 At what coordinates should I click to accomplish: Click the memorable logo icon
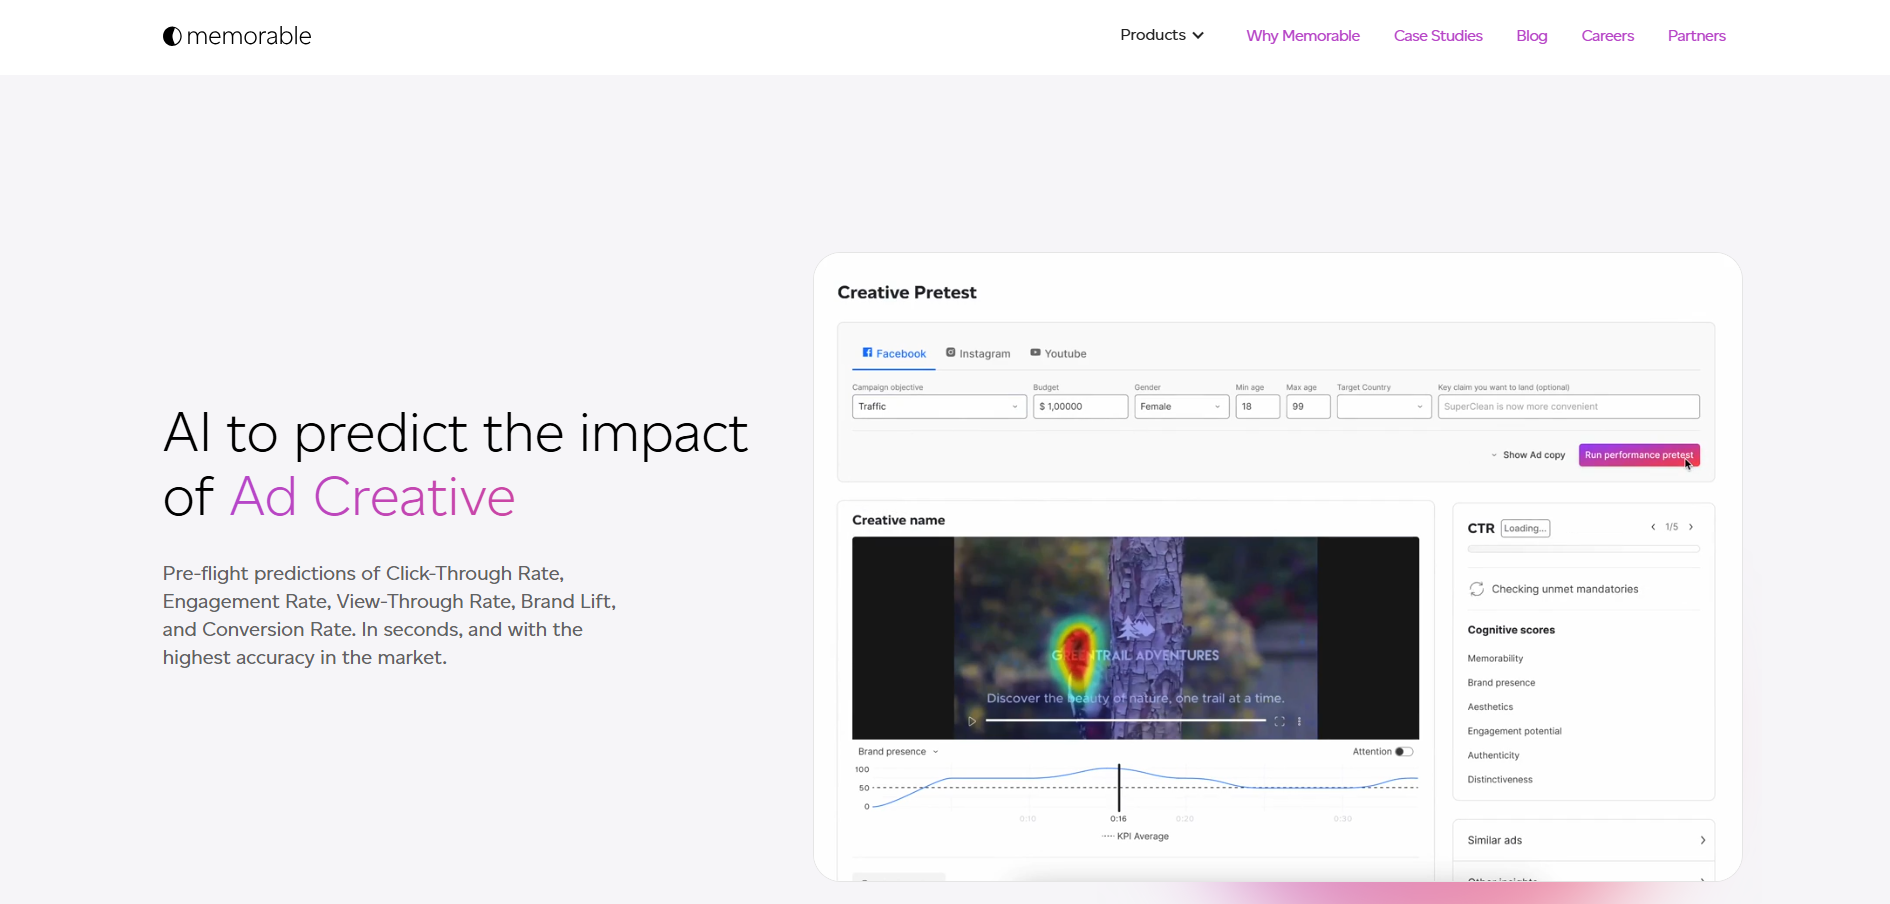pos(172,36)
